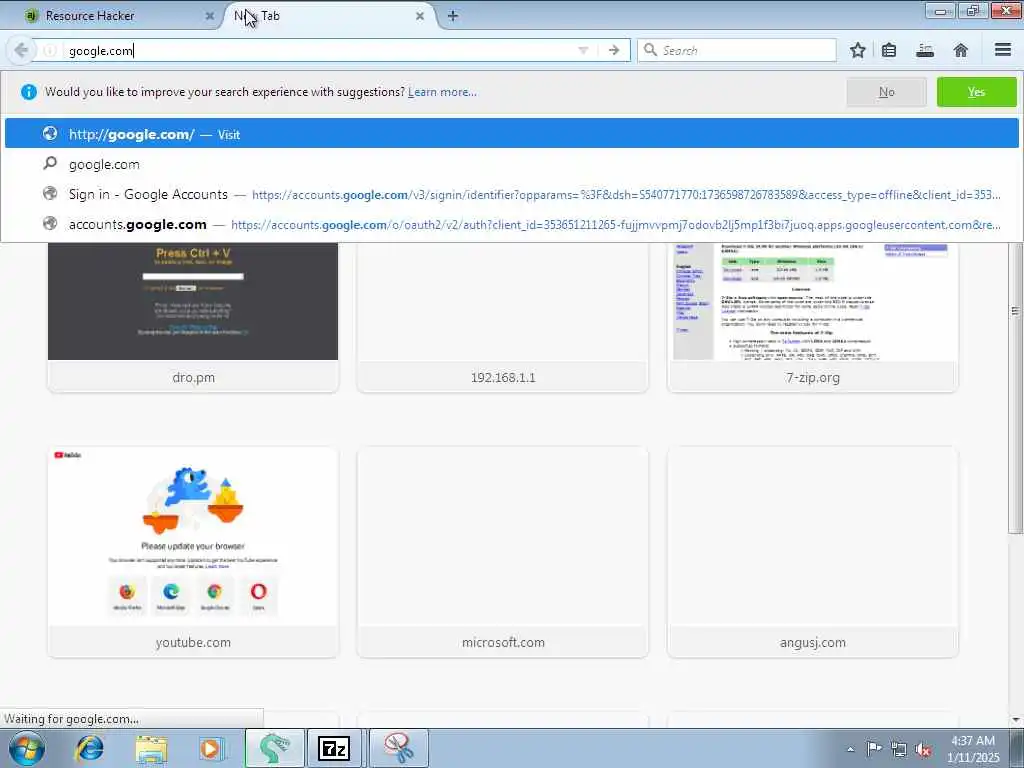Select the New Tab tab
Viewport: 1024px width, 768px height.
(327, 16)
